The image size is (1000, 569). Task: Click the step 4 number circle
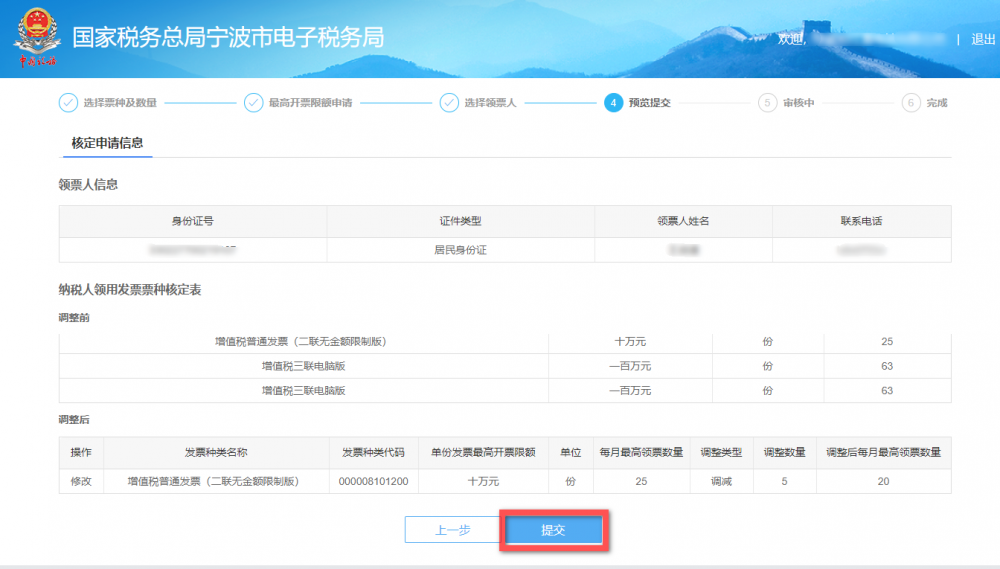613,103
